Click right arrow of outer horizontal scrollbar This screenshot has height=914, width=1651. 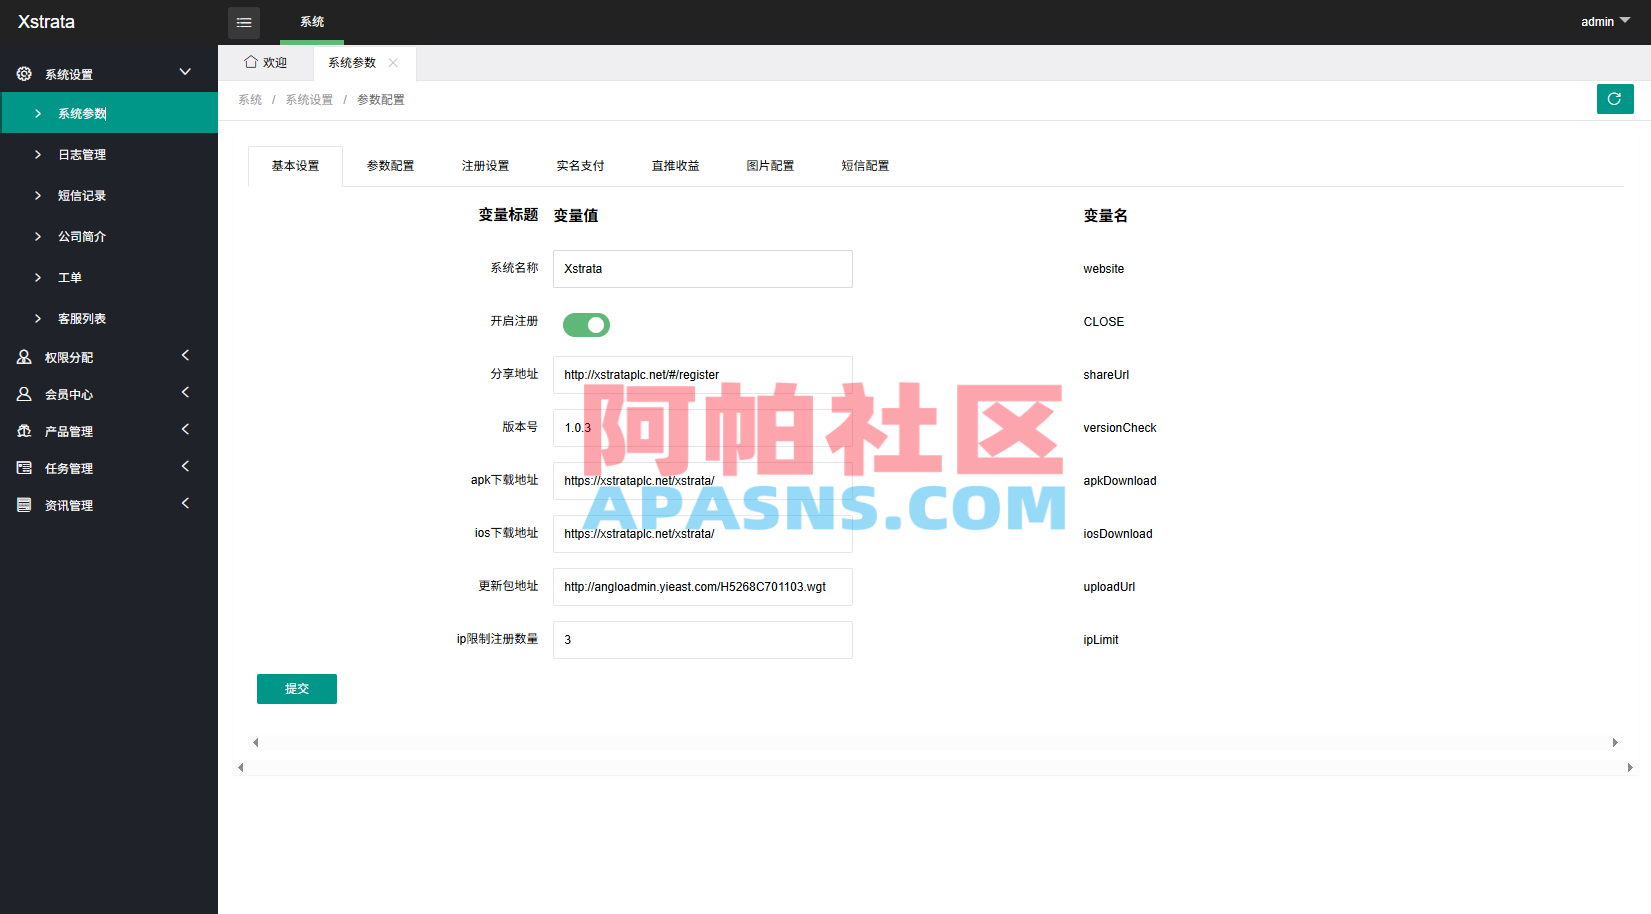tap(1630, 767)
